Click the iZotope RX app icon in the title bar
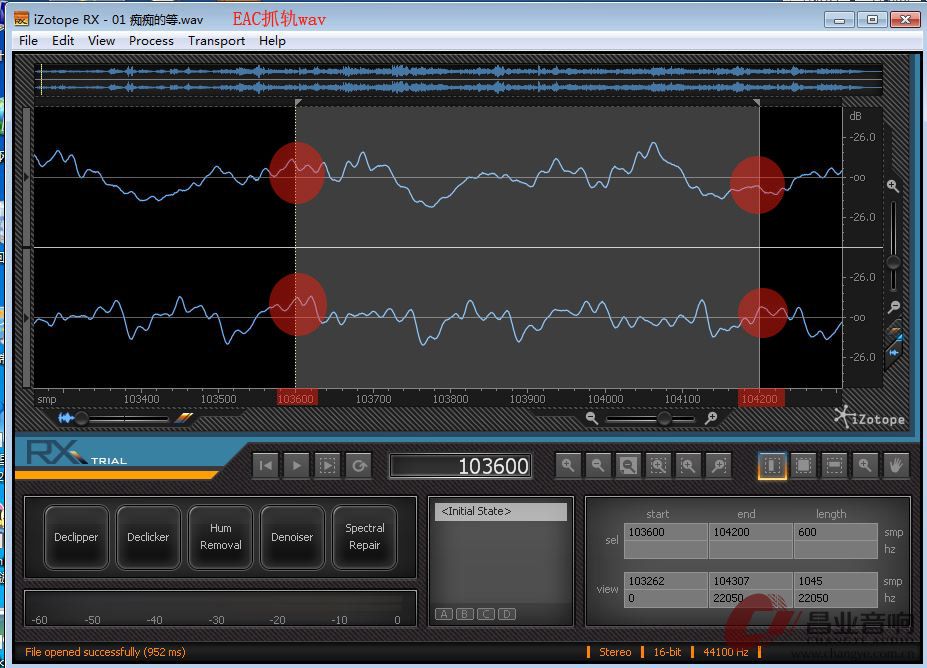This screenshot has height=668, width=927. coord(21,19)
